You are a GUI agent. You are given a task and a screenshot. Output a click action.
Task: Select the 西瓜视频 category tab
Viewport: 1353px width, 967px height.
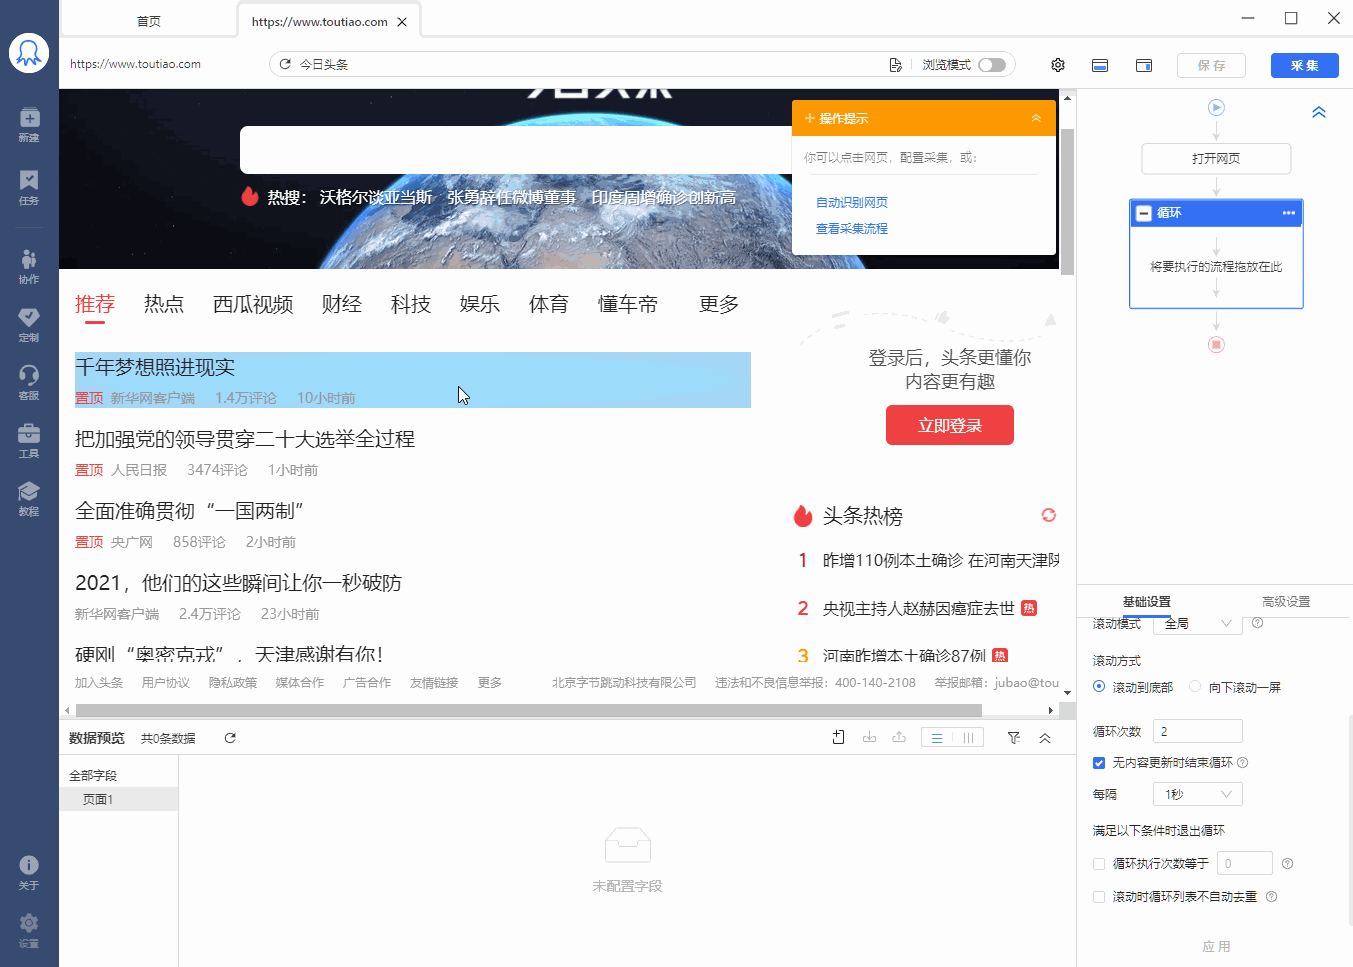point(253,304)
